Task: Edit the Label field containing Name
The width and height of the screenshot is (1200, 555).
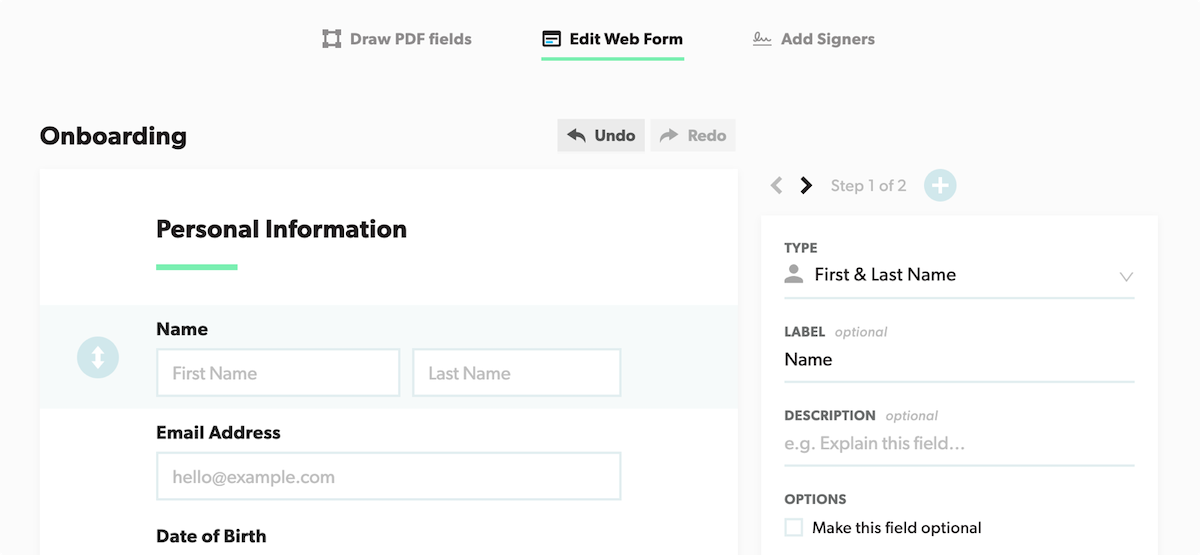Action: (x=958, y=360)
